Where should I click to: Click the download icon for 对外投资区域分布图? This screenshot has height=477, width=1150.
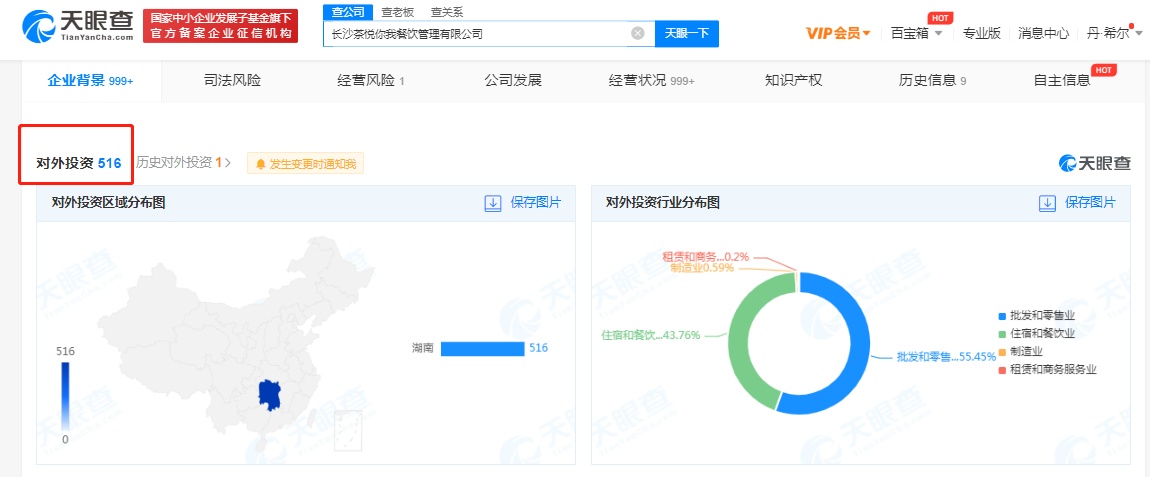click(493, 203)
